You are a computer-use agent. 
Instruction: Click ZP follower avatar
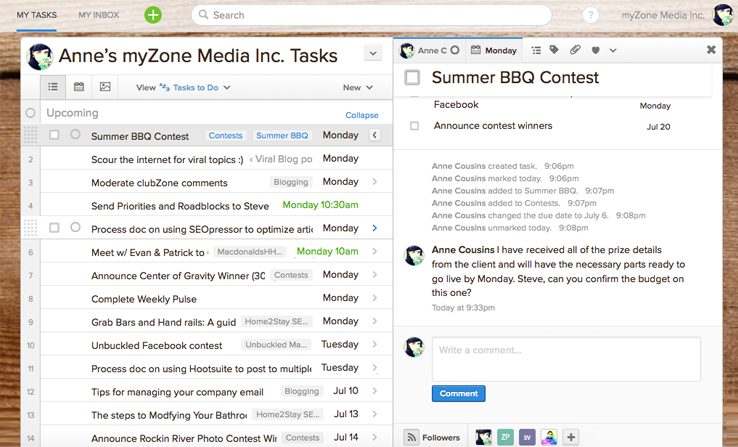[x=505, y=437]
